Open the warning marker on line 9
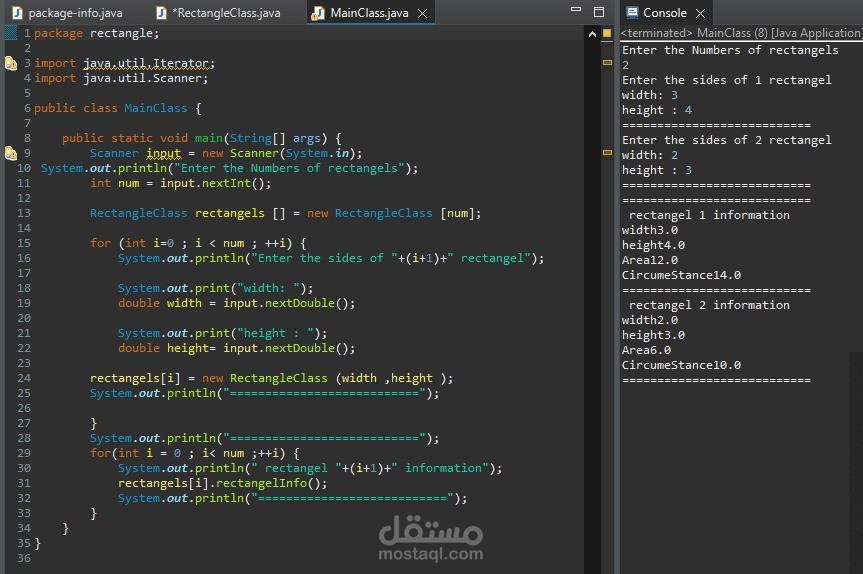863x574 pixels. (x=10, y=153)
